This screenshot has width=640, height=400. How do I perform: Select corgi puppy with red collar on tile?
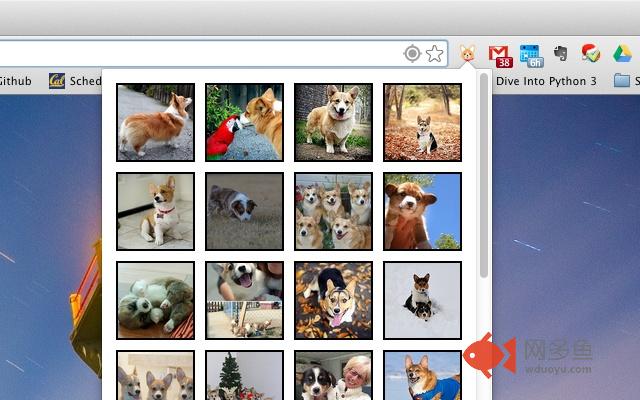156,211
